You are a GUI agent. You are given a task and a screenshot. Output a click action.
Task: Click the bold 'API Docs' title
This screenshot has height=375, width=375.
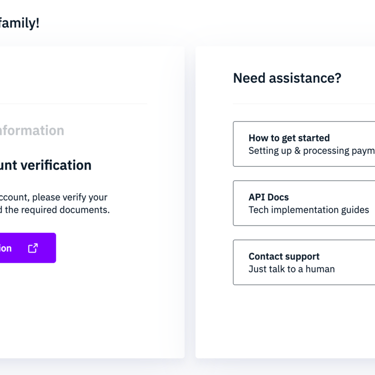click(269, 197)
